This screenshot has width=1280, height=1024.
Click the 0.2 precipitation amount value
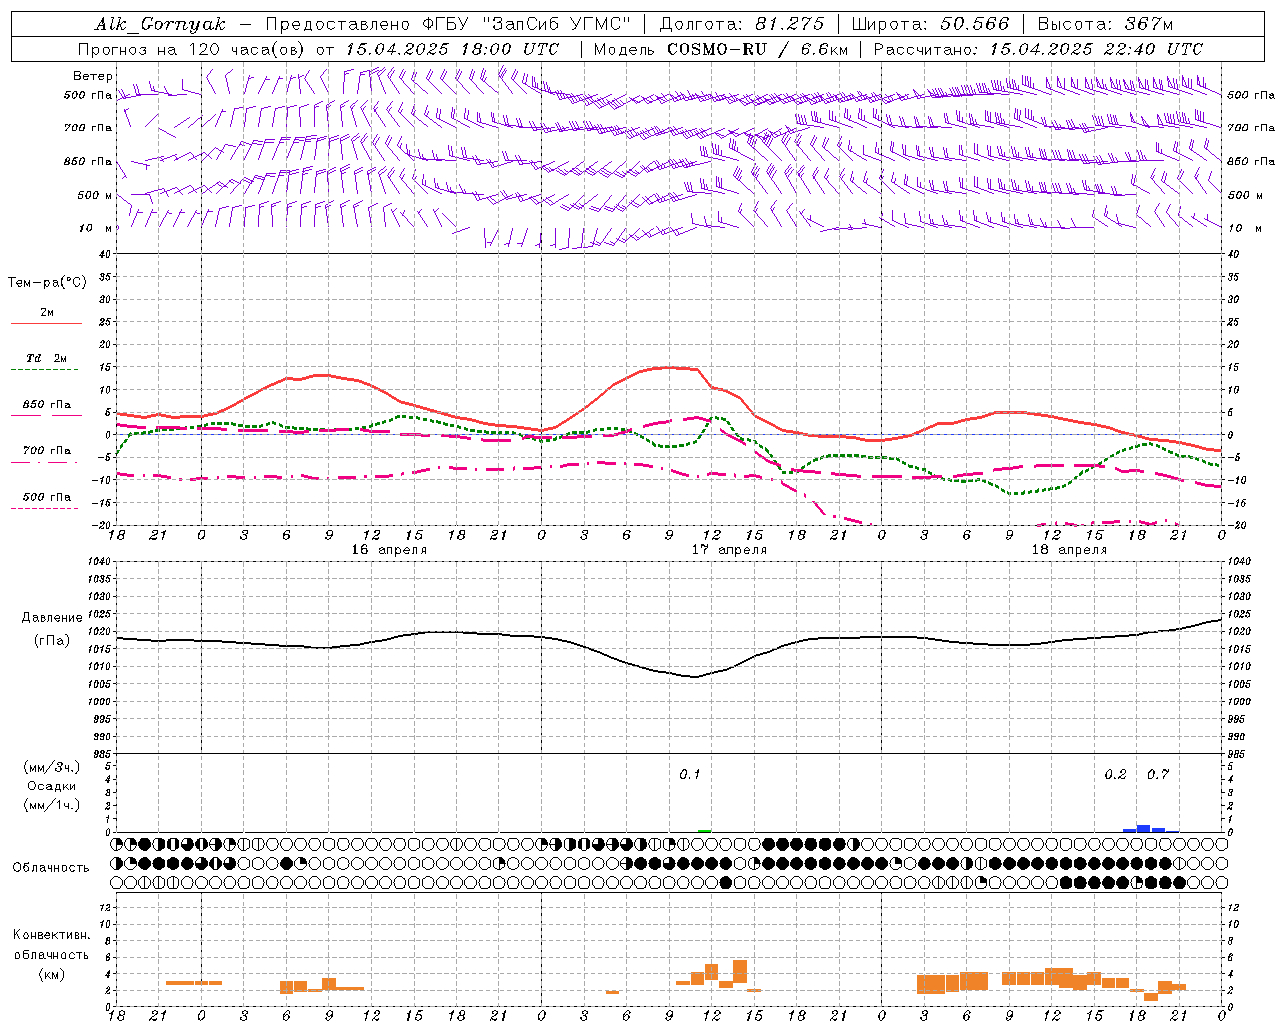[1115, 774]
